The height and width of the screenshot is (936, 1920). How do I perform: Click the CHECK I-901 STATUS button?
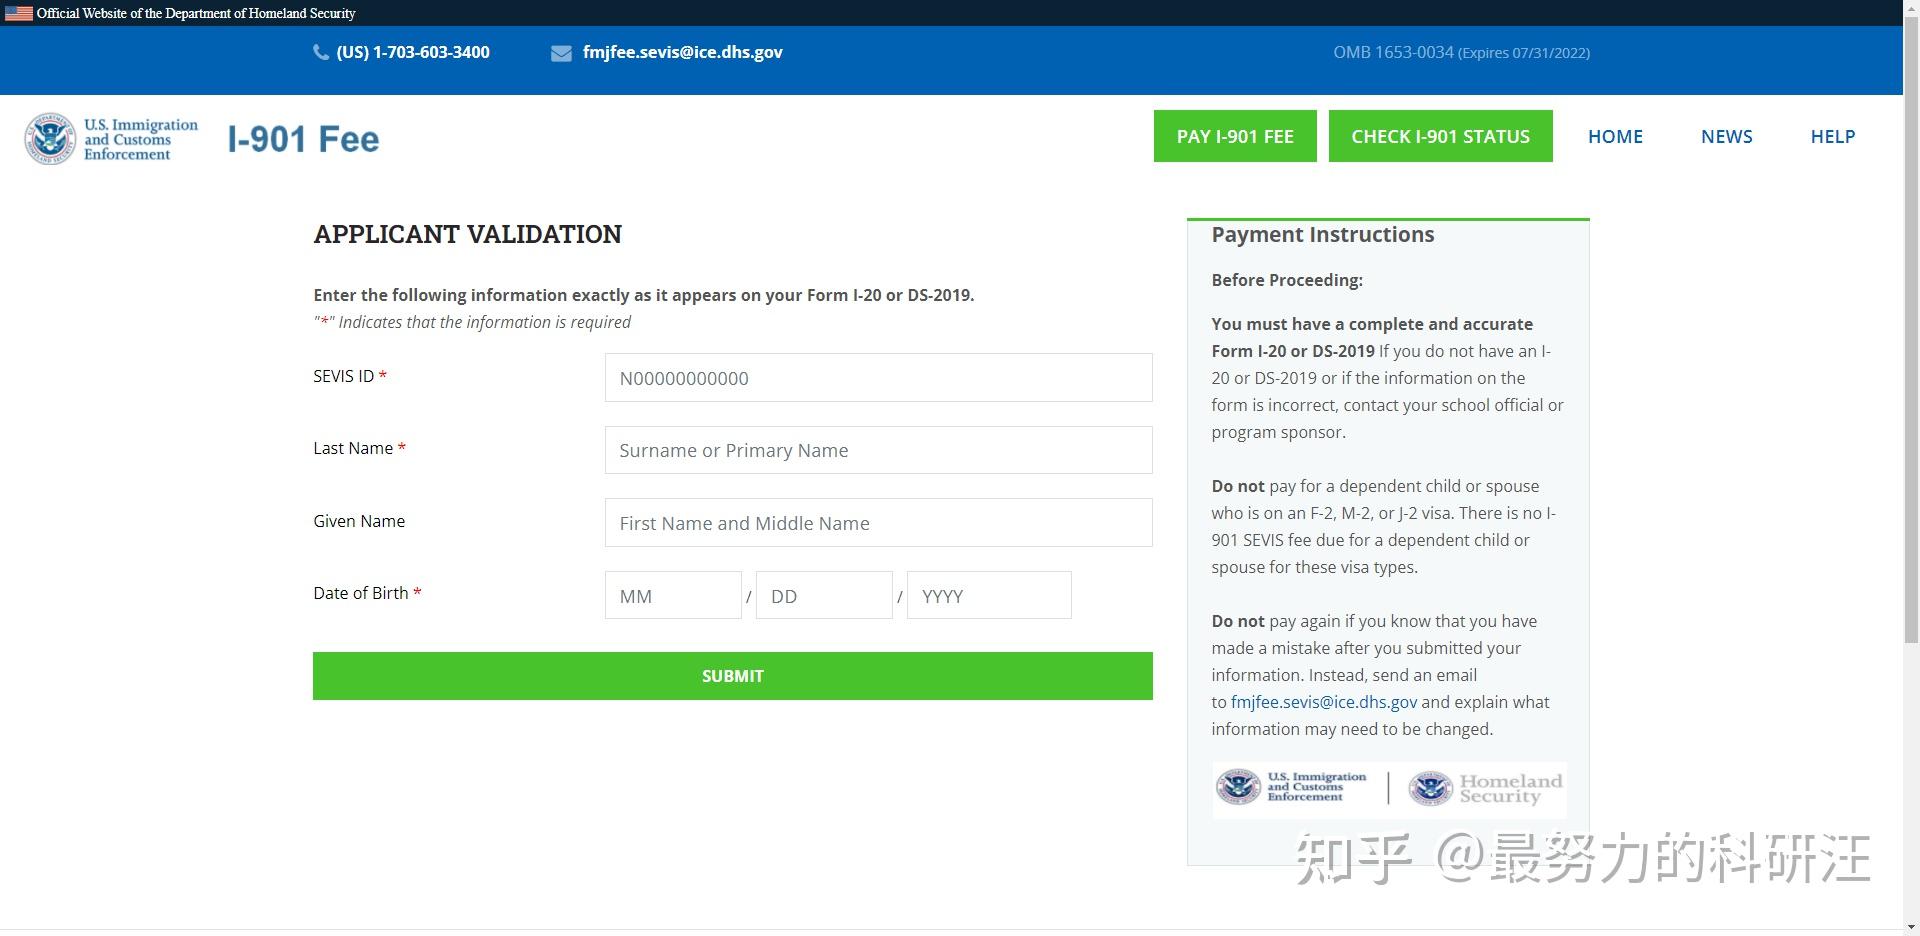1440,136
